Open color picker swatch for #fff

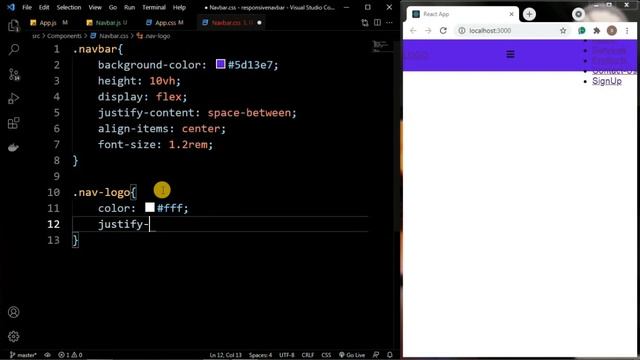pyautogui.click(x=150, y=207)
